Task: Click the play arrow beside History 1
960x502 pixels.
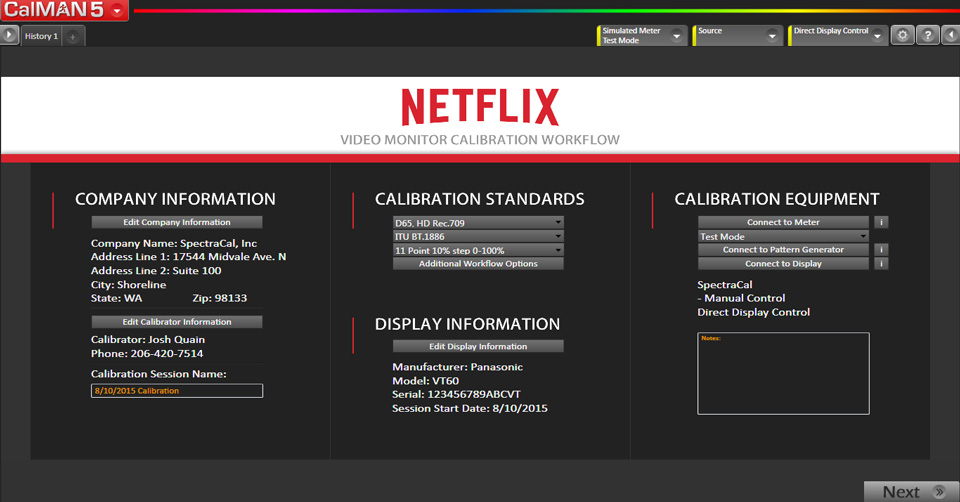Action: [x=9, y=35]
